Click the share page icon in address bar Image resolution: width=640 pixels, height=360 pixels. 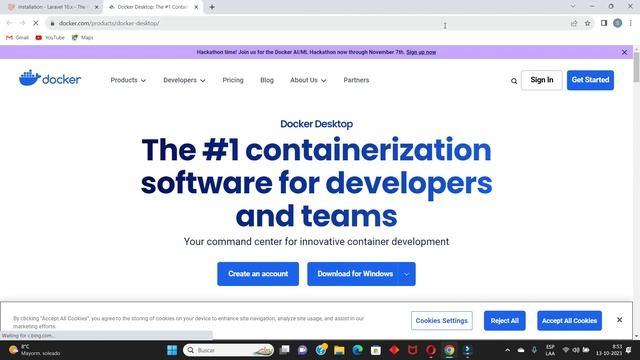click(574, 23)
